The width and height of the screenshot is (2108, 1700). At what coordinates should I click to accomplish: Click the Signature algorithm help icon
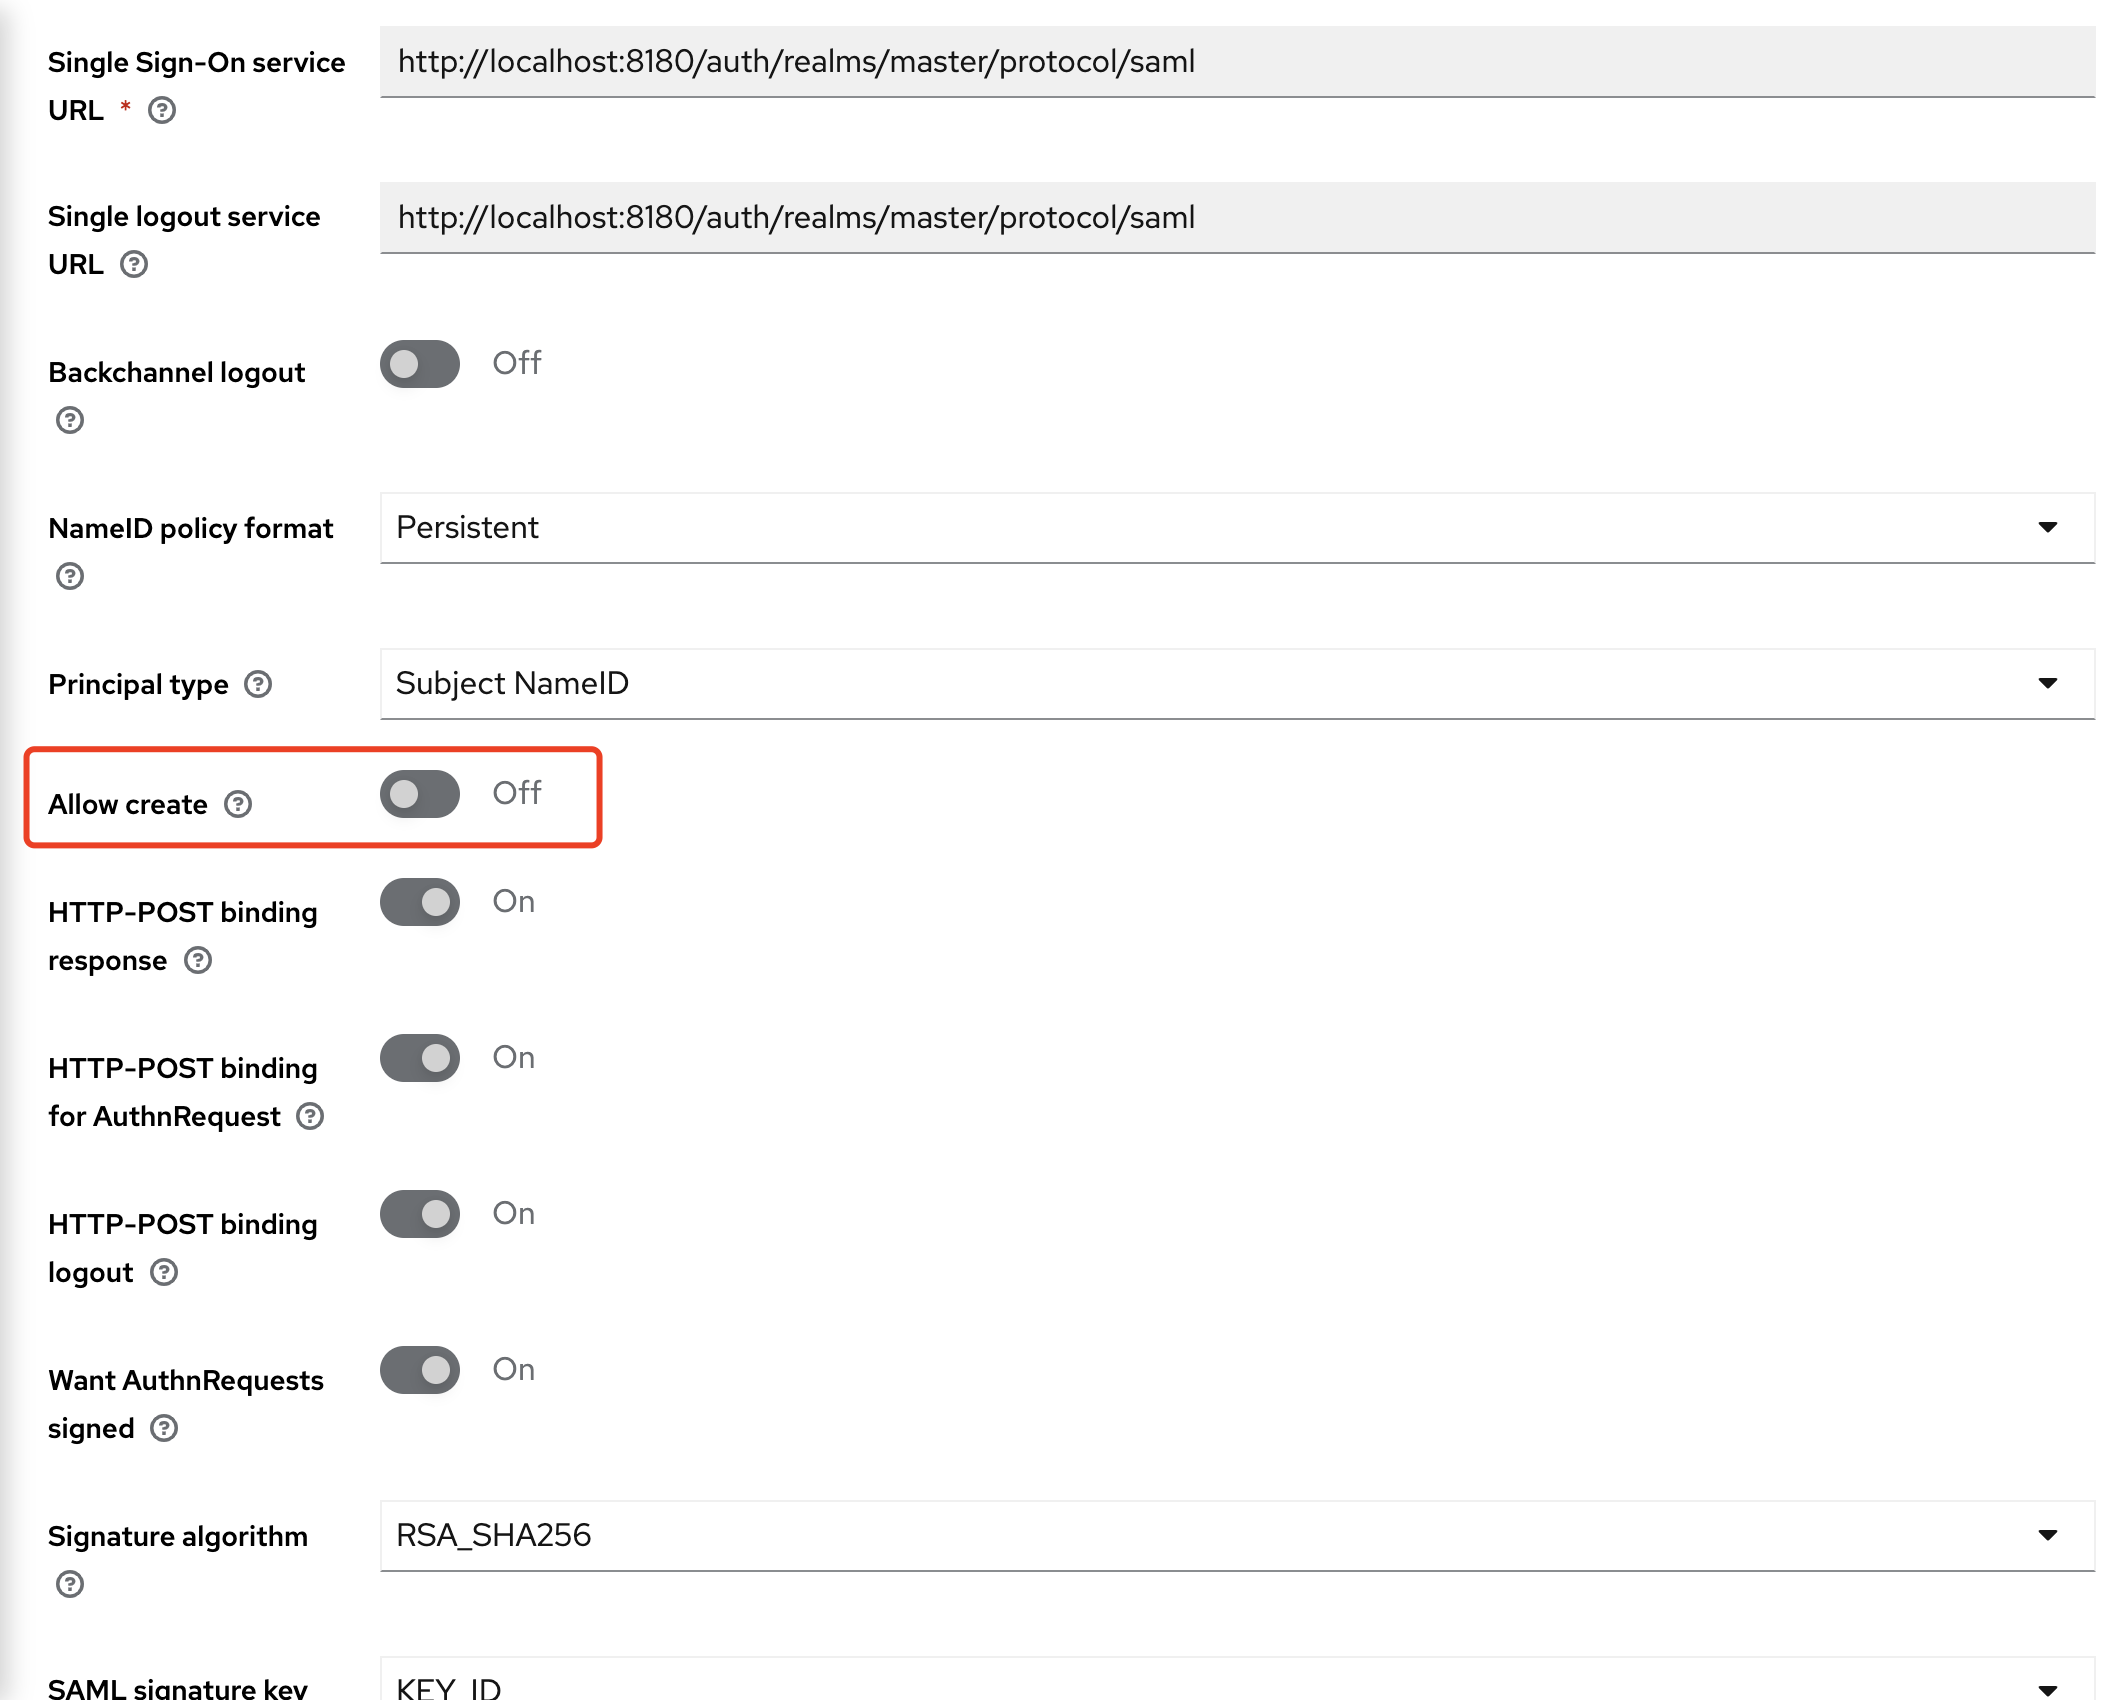pyautogui.click(x=68, y=1584)
